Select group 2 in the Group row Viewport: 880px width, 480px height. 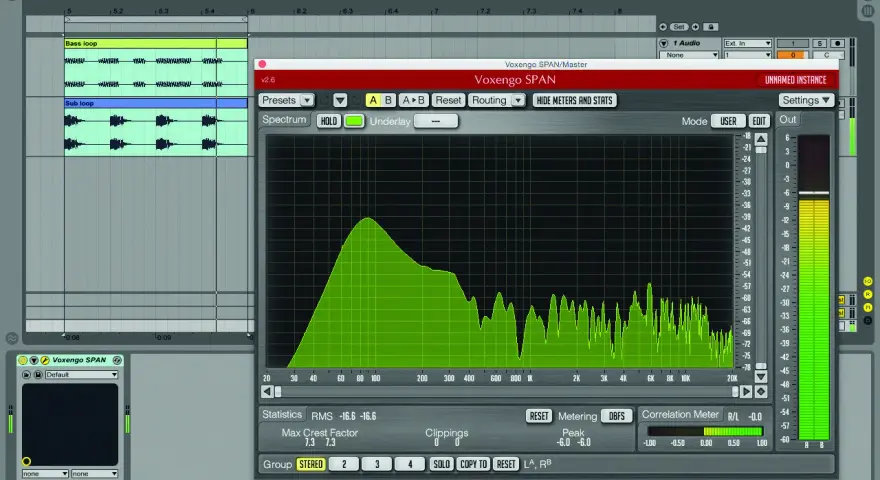pyautogui.click(x=343, y=464)
